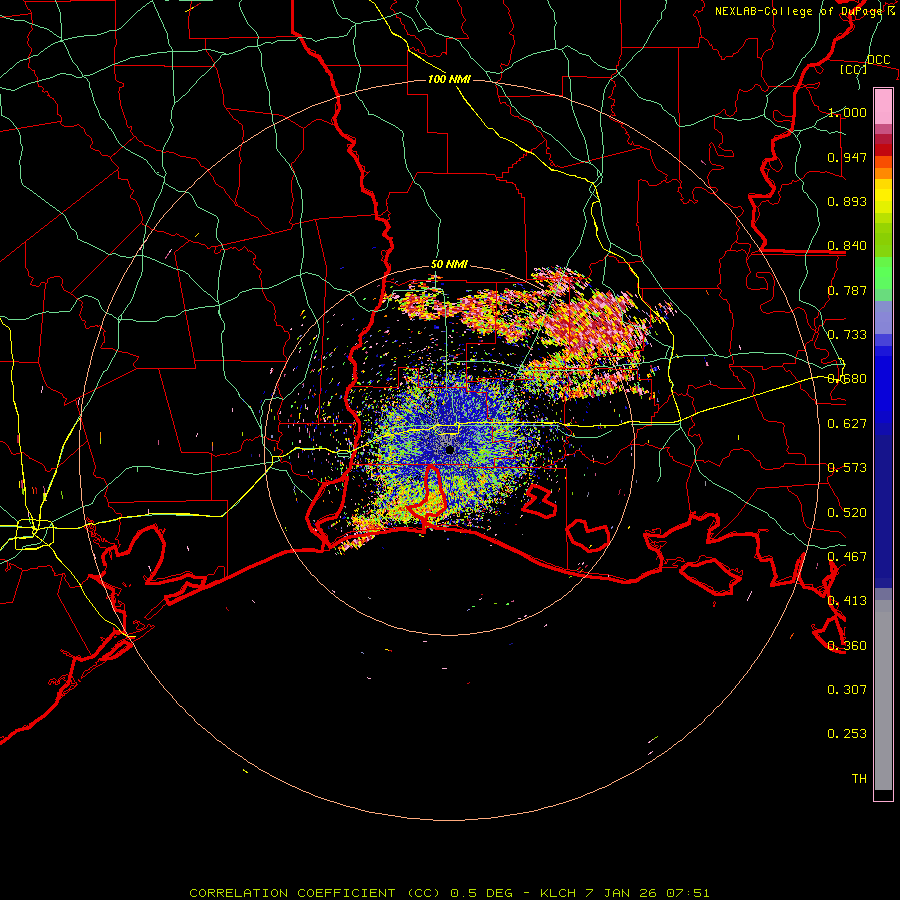Click the 0.520 value on color scale
This screenshot has width=900, height=900.
[847, 513]
